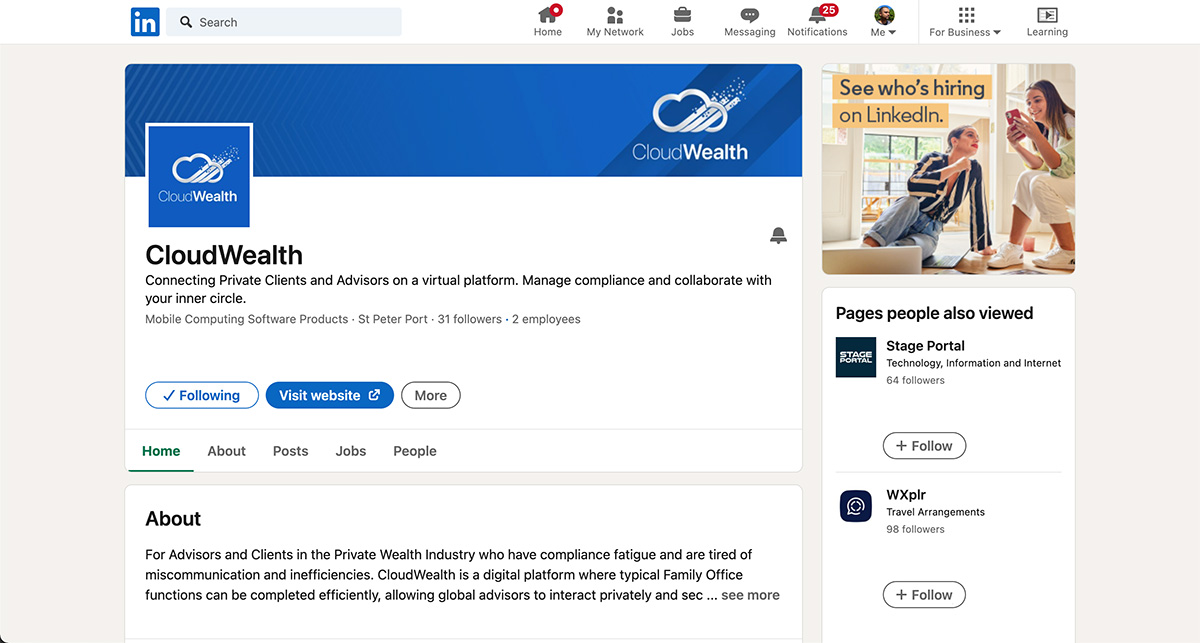Viewport: 1200px width, 643px height.
Task: Open the Messaging icon
Action: [749, 15]
